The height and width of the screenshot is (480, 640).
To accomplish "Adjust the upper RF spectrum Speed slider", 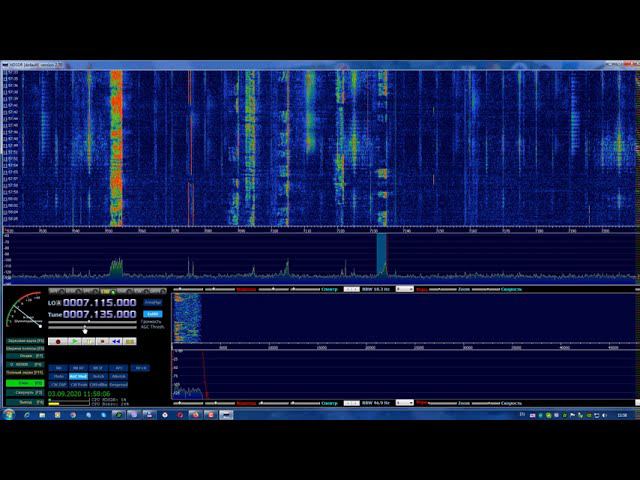I will 486,289.
